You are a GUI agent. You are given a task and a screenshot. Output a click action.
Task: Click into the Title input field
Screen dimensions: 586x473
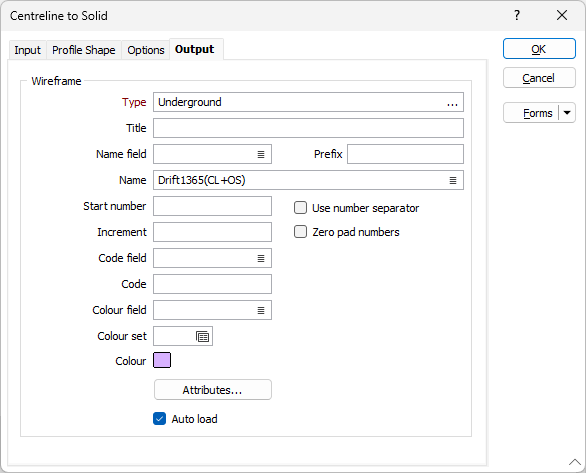(x=308, y=128)
